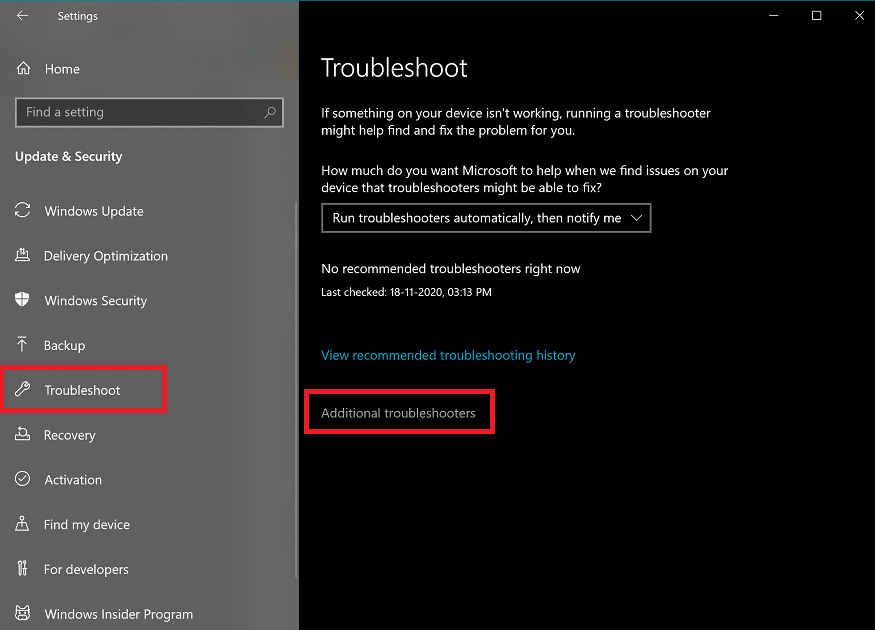Minimize the Settings window

pos(773,16)
